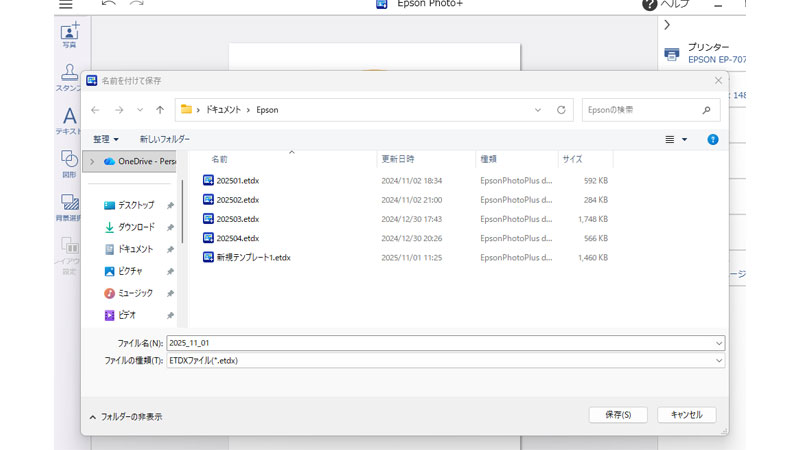Screen dimensions: 800x450
Task: Collapse folders with フォルダーの非表示
Action: click(126, 416)
